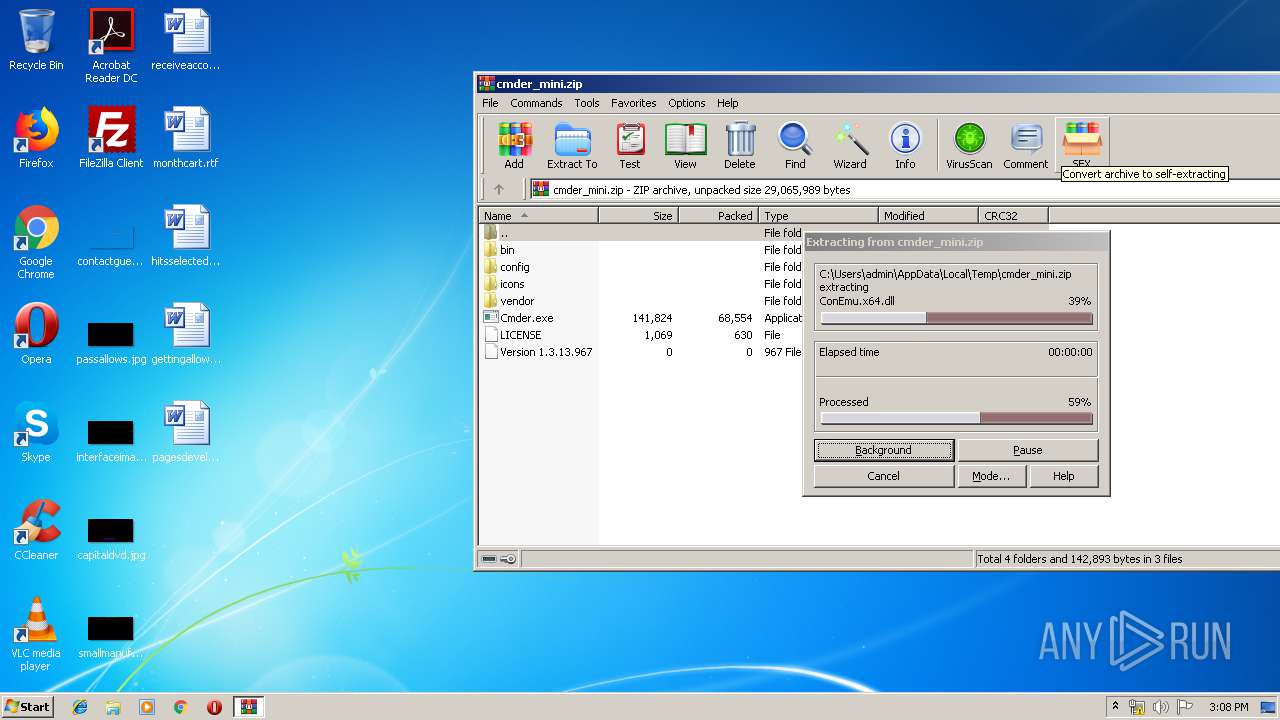Click the View toolbar icon

[685, 146]
